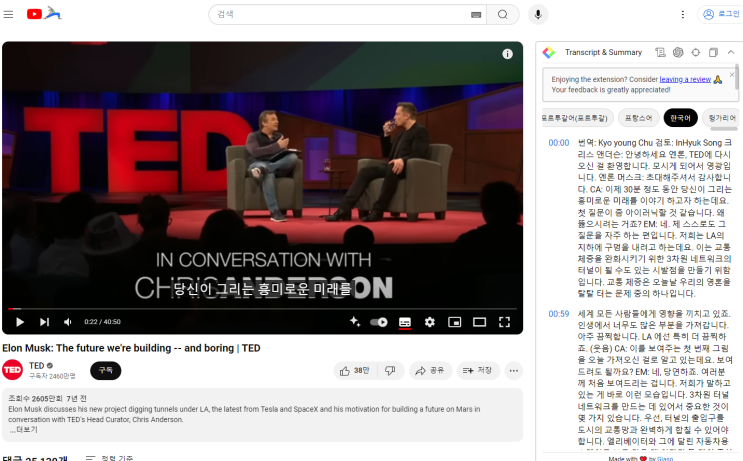Open the TED channel avatar
This screenshot has width=743, height=461.
(12, 370)
